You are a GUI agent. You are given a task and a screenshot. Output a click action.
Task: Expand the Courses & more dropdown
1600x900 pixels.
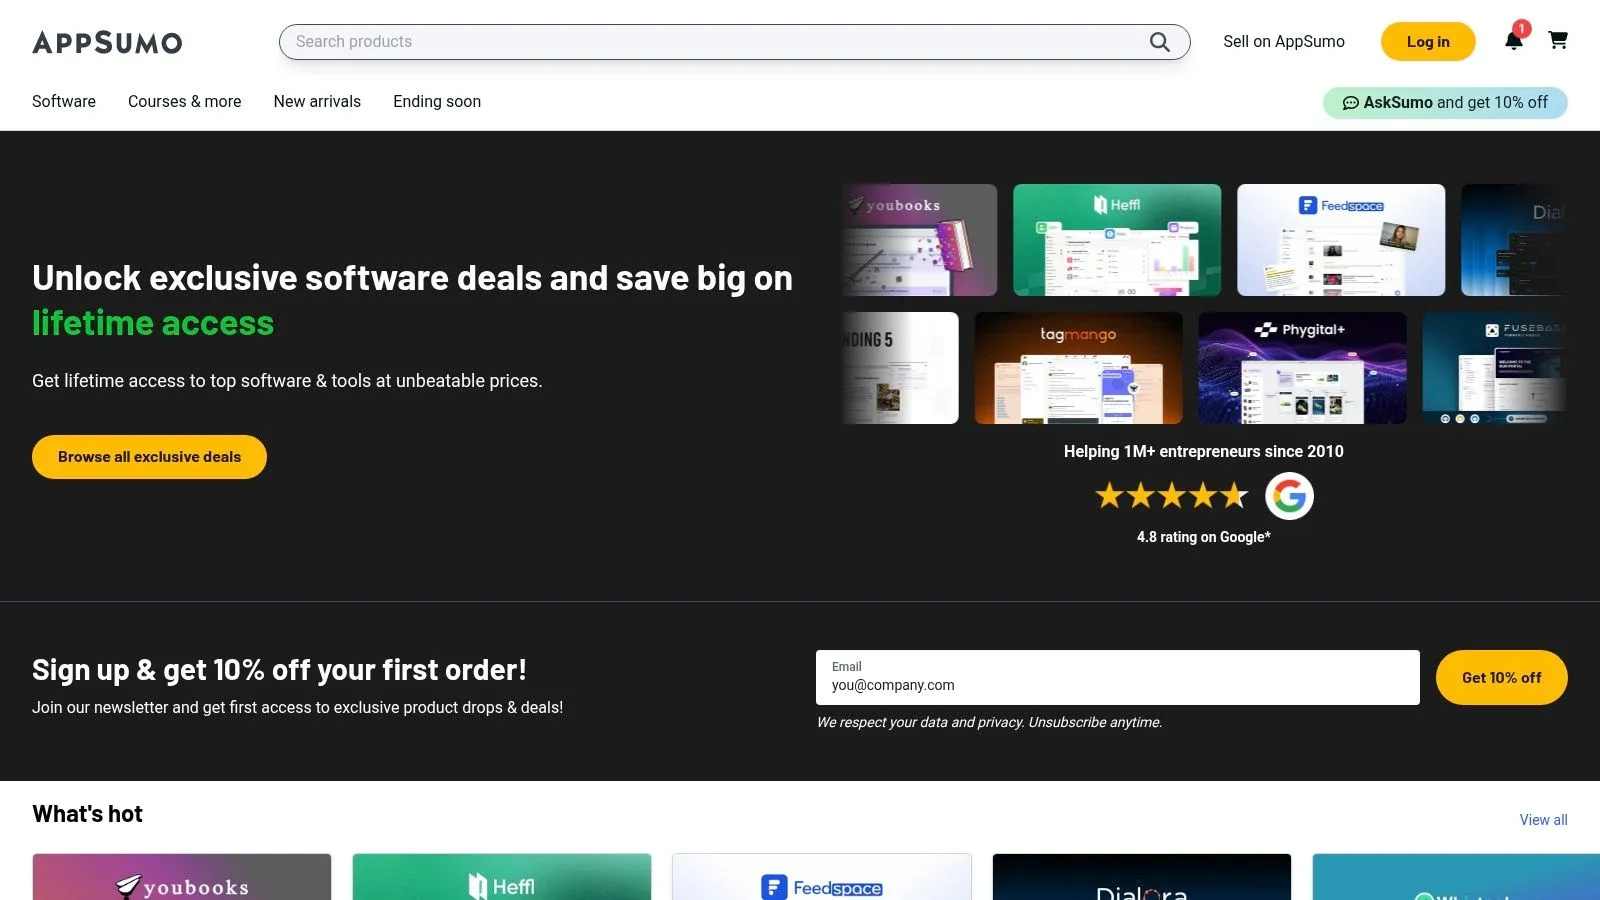[x=184, y=101]
